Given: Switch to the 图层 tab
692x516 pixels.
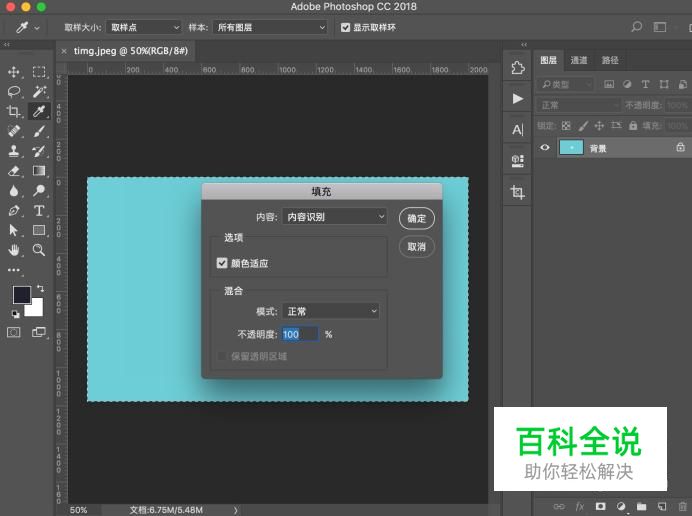Looking at the screenshot, I should tap(549, 60).
